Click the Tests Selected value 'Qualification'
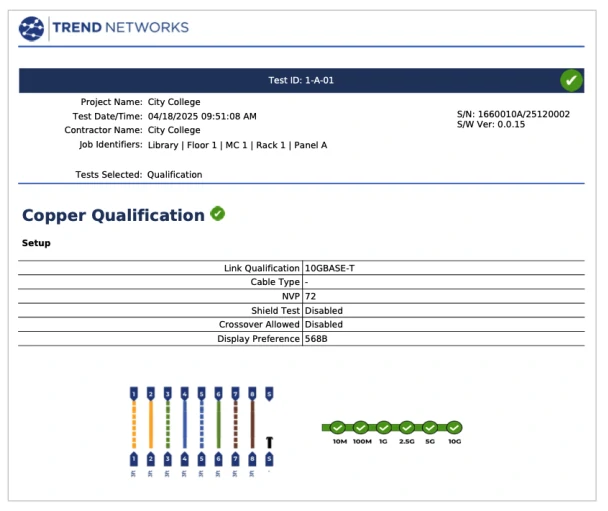This screenshot has width=608, height=511. (175, 175)
